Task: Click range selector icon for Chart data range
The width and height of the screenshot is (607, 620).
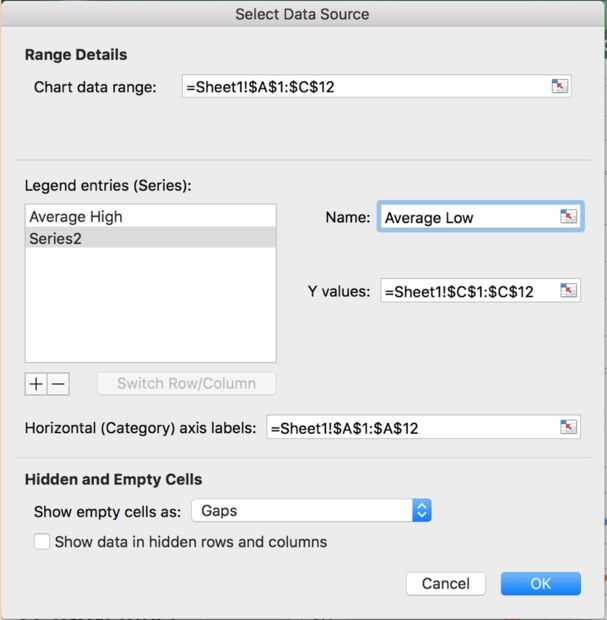Action: [x=559, y=87]
